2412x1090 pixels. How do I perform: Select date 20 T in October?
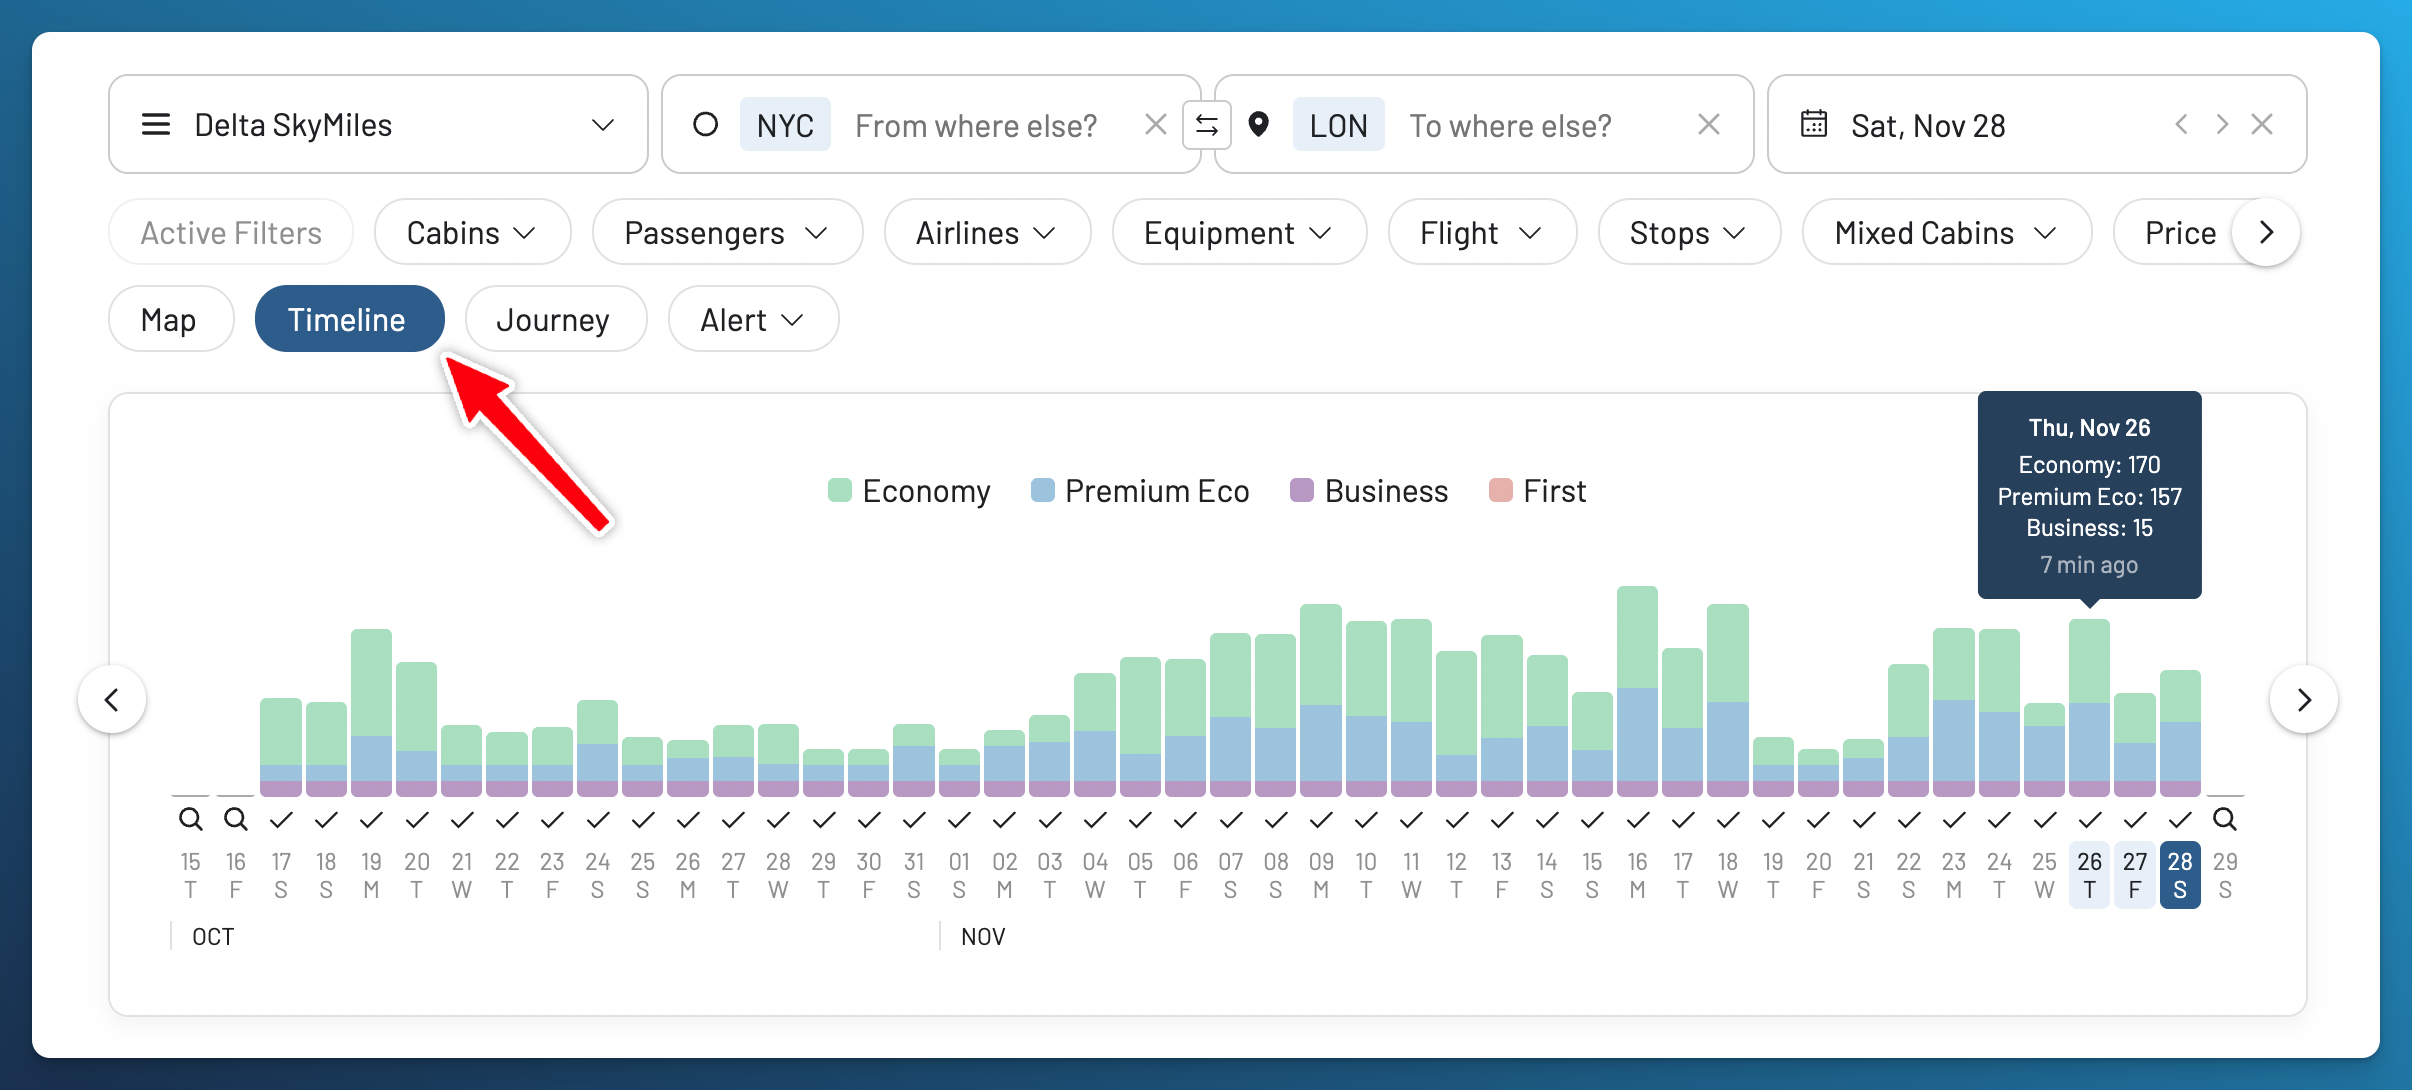(x=417, y=875)
